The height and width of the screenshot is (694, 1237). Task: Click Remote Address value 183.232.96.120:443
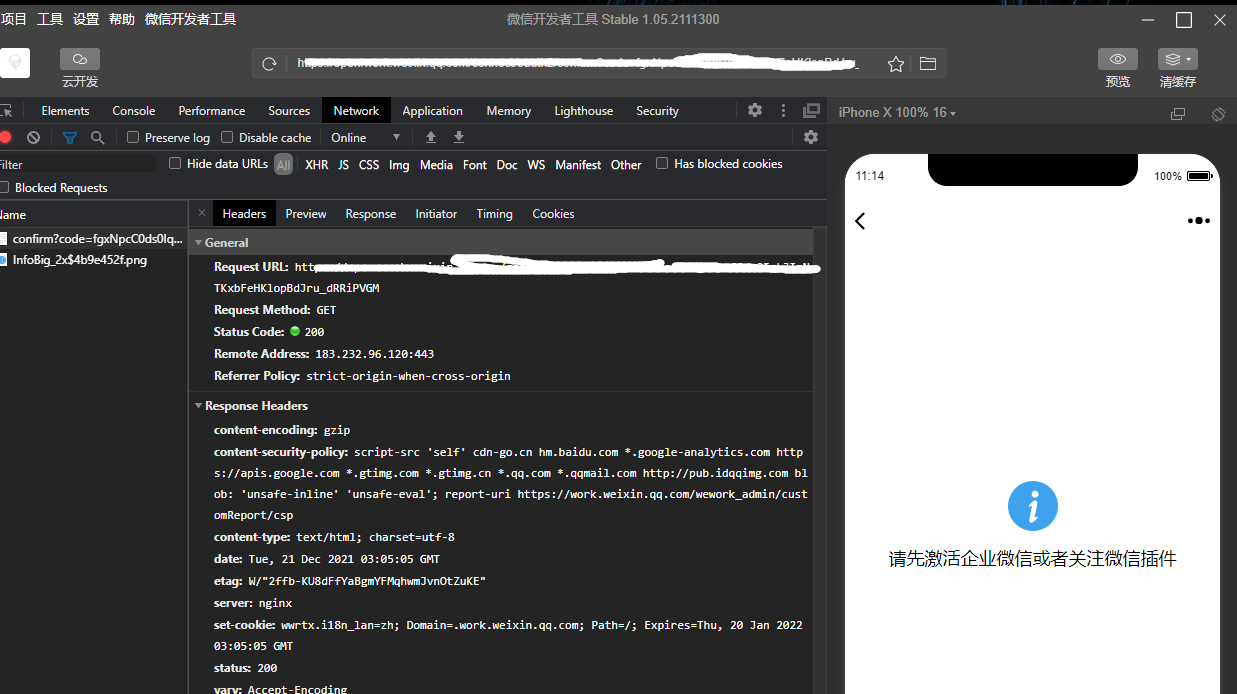374,354
